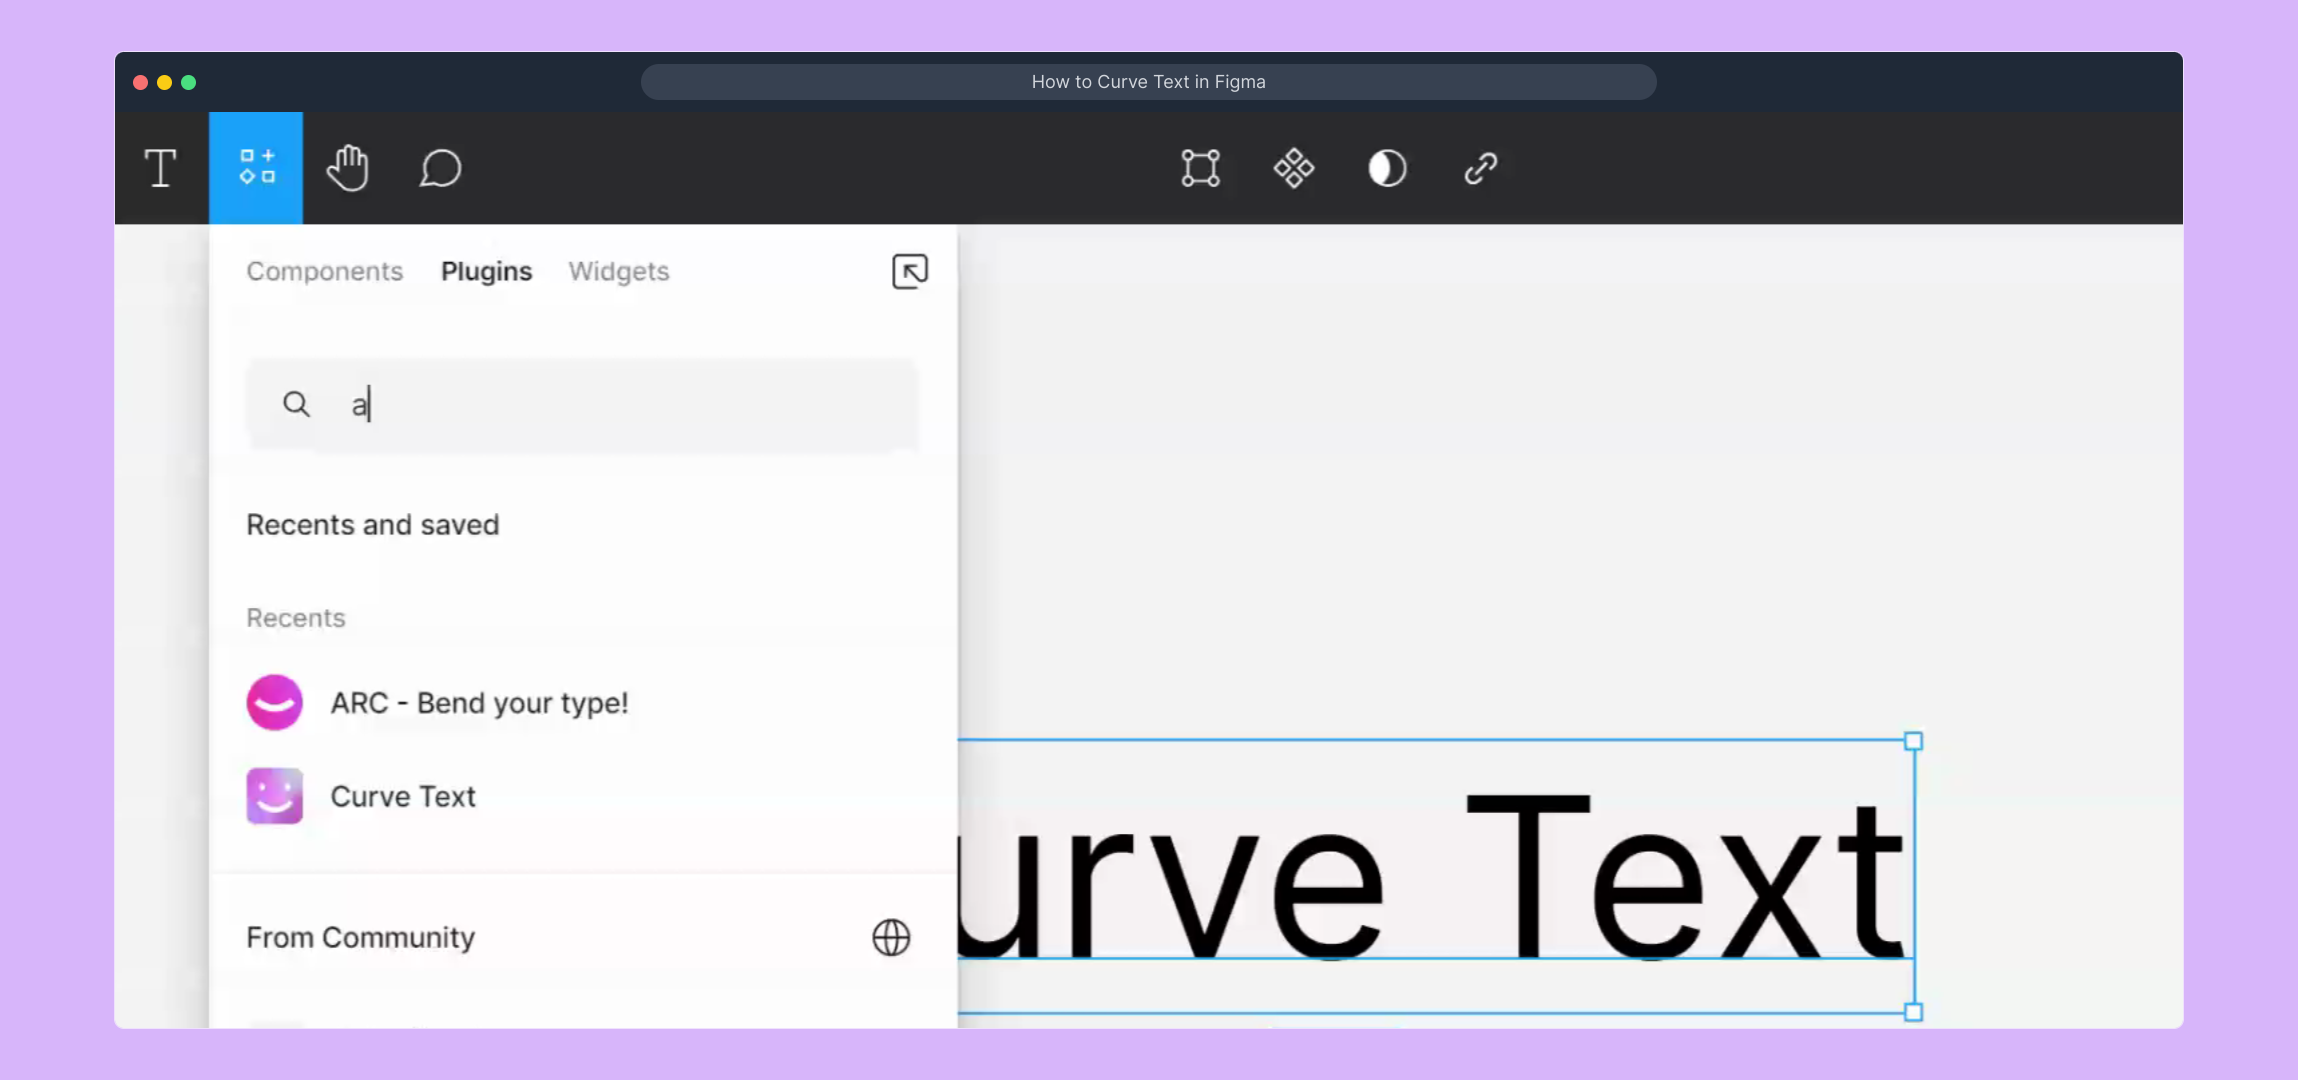Switch to the Widgets tab
Image resolution: width=2298 pixels, height=1080 pixels.
(618, 271)
